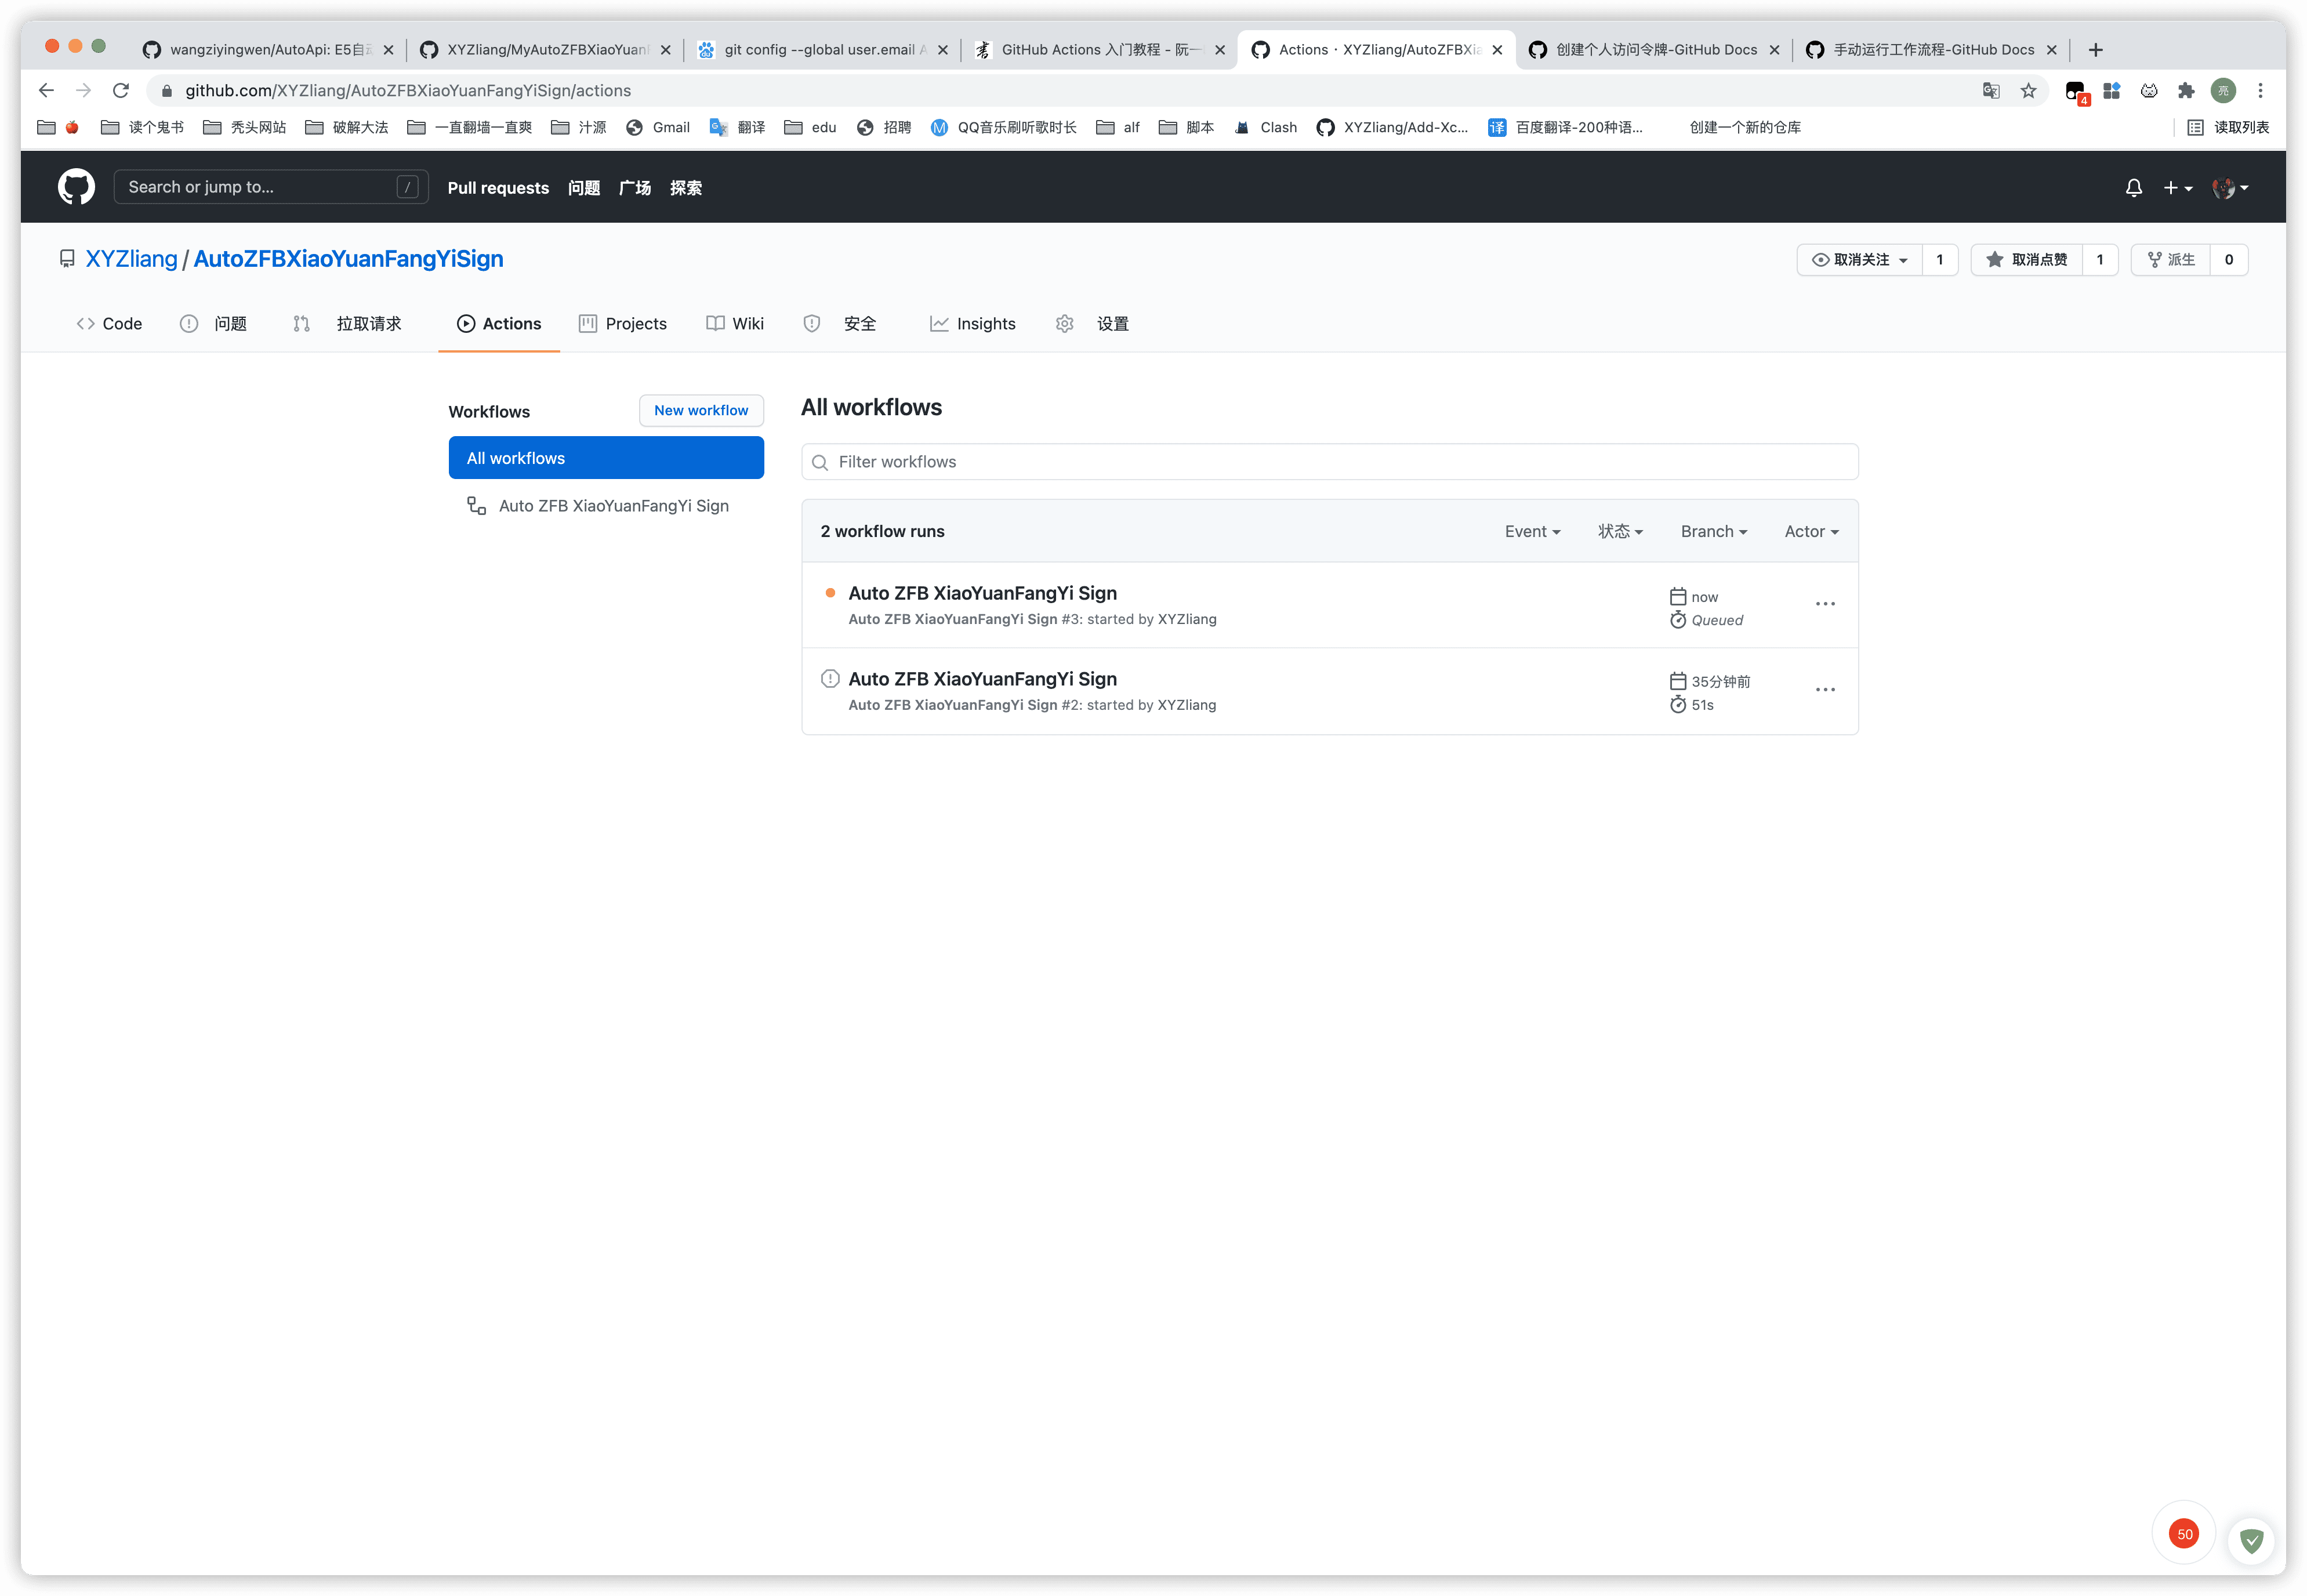Open the Code repository tab
The height and width of the screenshot is (1596, 2307).
(x=109, y=324)
